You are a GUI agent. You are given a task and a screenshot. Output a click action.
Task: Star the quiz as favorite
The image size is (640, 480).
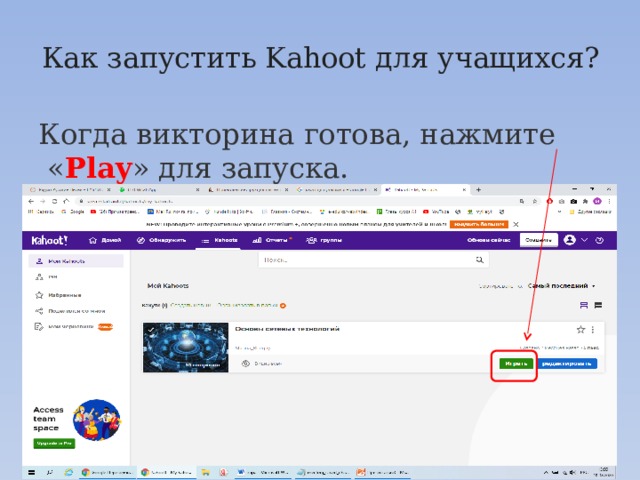pos(580,329)
